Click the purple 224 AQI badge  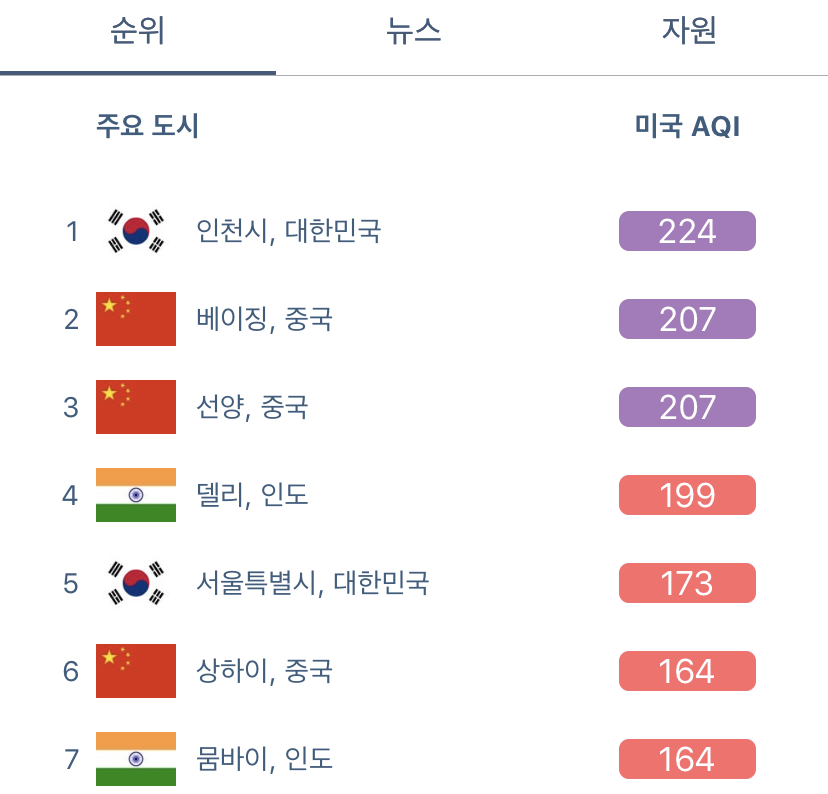tap(687, 231)
